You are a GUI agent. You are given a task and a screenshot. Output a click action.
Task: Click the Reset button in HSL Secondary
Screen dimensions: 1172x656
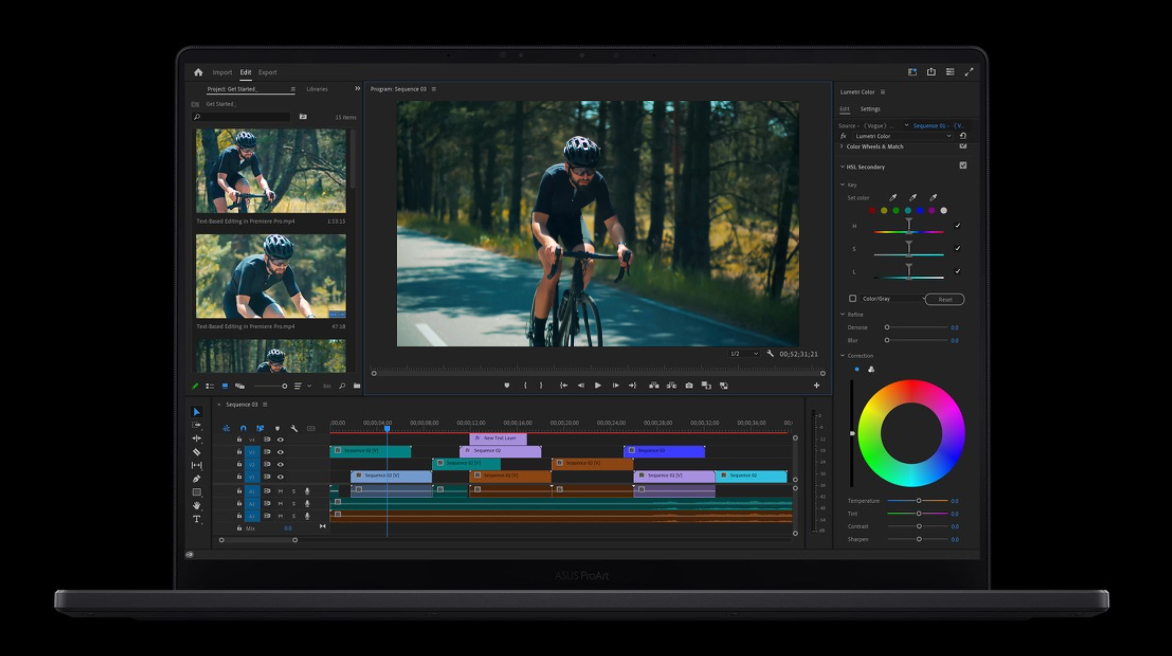tap(944, 299)
